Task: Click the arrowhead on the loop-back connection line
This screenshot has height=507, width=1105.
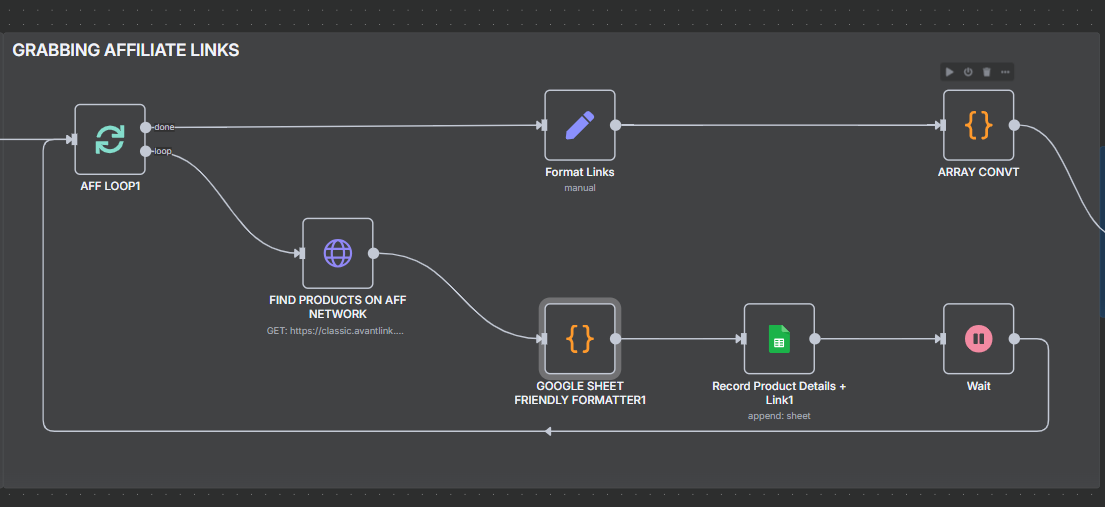Action: (548, 431)
